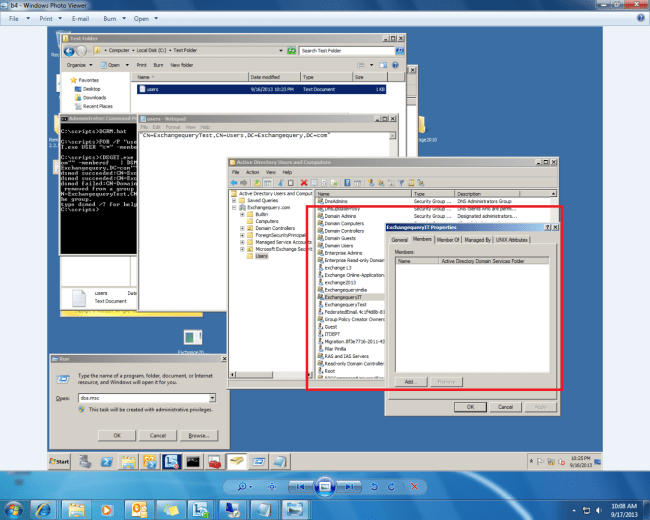This screenshot has width=650, height=520.
Task: Delete the photo with red X
Action: pos(413,485)
